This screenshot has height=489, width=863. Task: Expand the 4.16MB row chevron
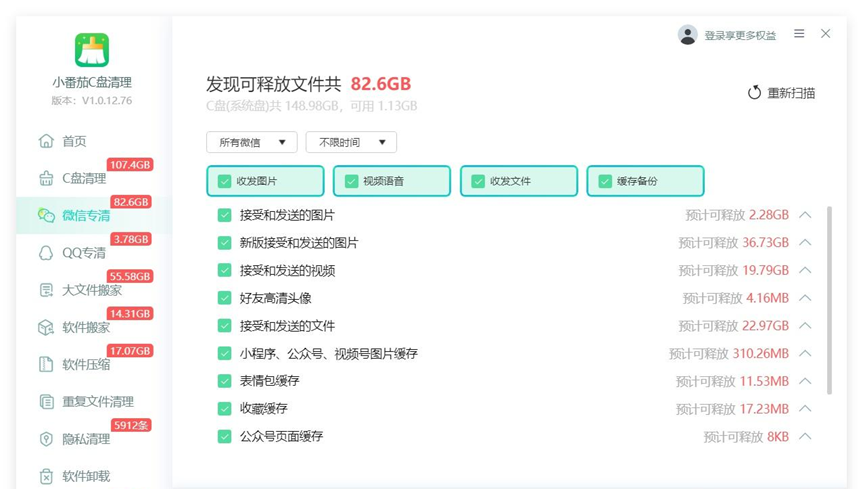tap(805, 298)
